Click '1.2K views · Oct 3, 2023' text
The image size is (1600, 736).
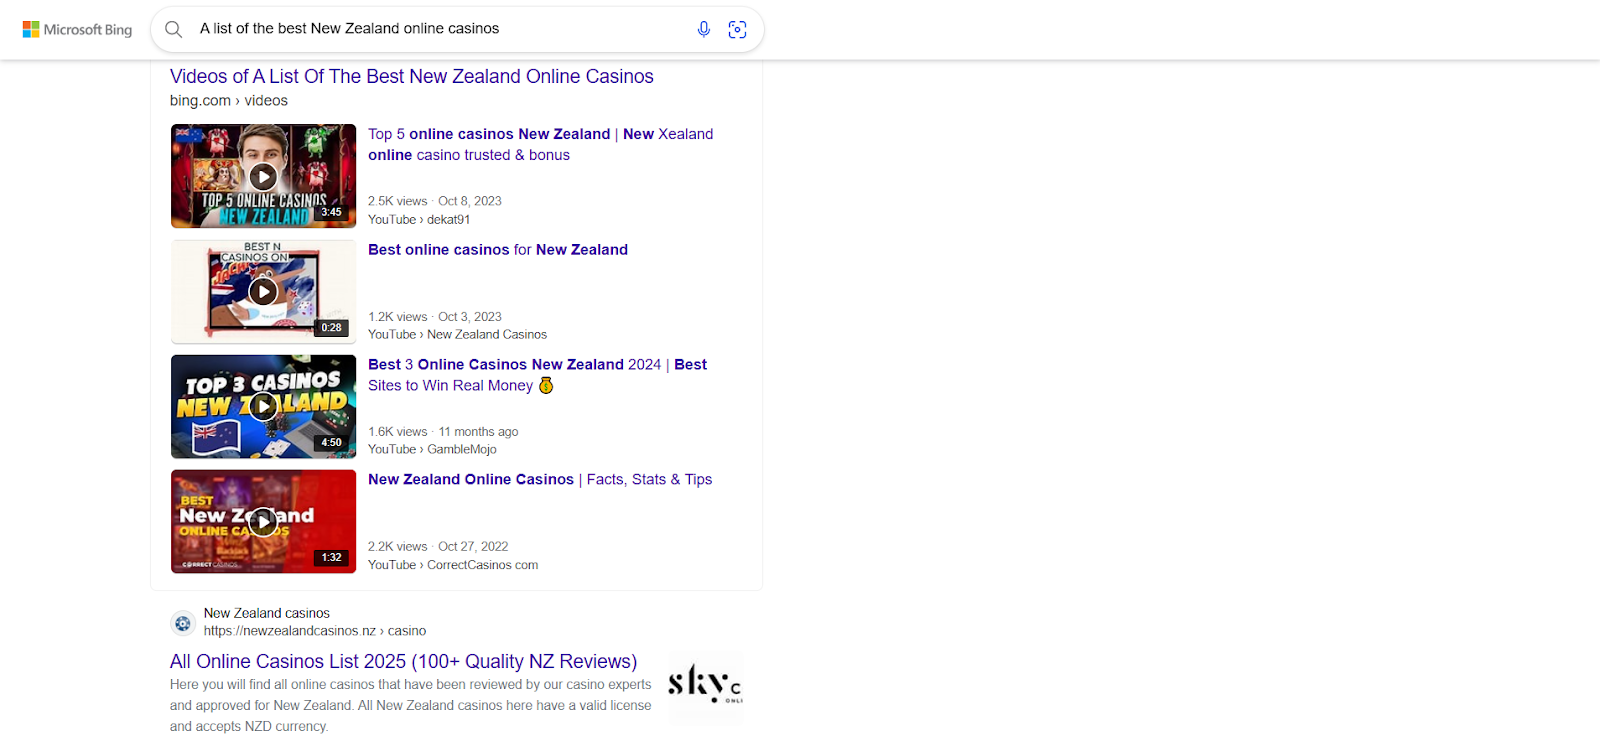(x=435, y=317)
